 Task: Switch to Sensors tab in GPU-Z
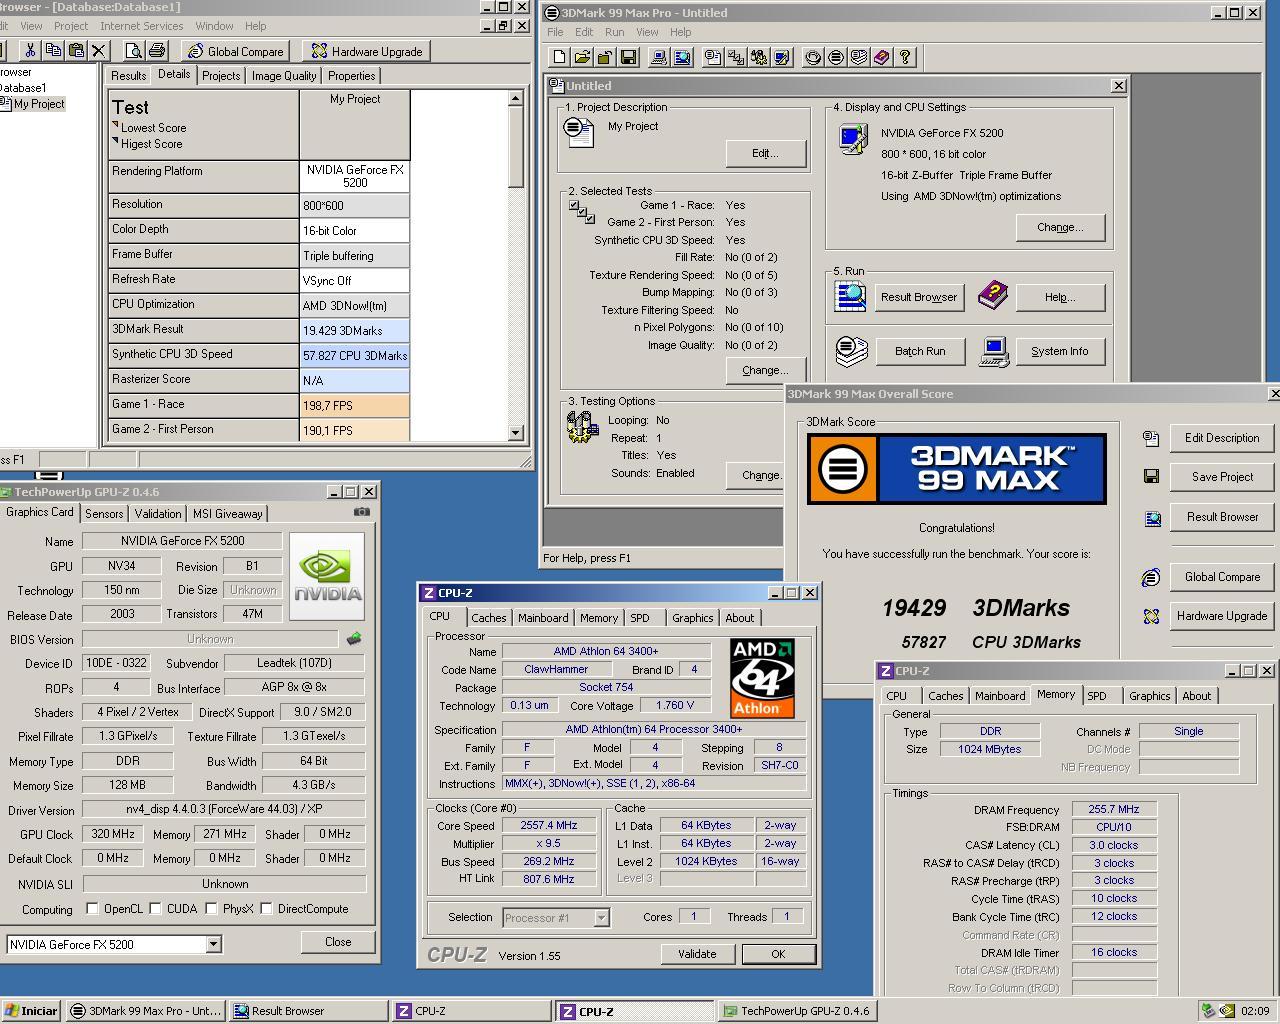[x=104, y=514]
